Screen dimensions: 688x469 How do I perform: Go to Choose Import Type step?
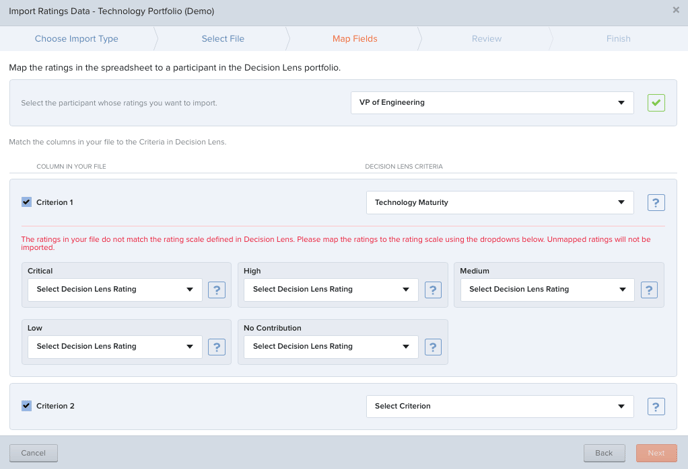point(76,39)
